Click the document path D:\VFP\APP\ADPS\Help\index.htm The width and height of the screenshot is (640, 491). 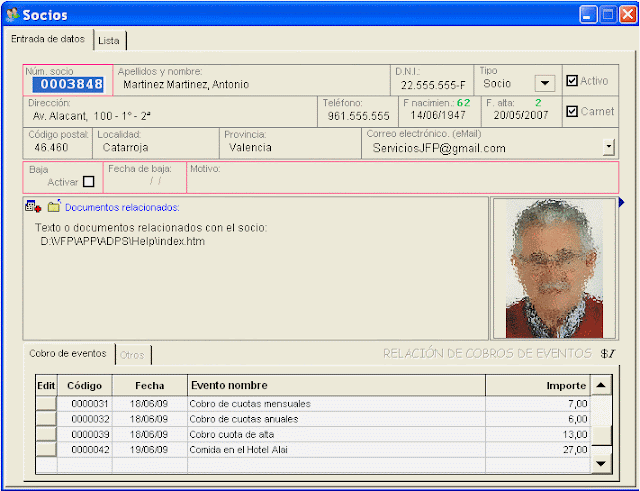(x=122, y=241)
